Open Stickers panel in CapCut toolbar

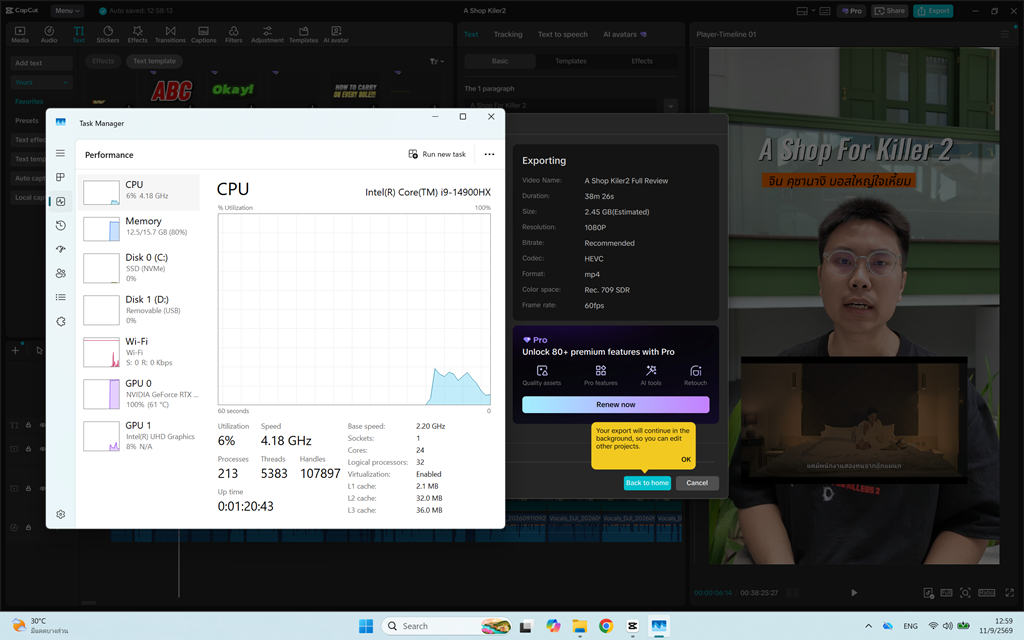[108, 35]
